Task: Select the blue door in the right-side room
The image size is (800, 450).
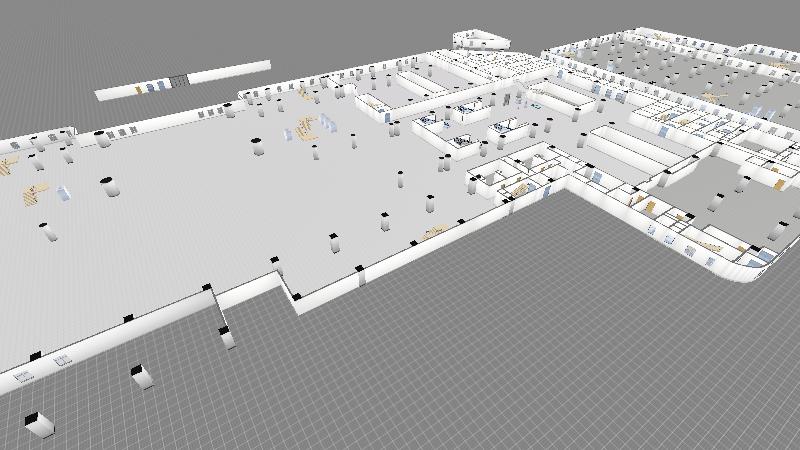Action: (x=596, y=177)
